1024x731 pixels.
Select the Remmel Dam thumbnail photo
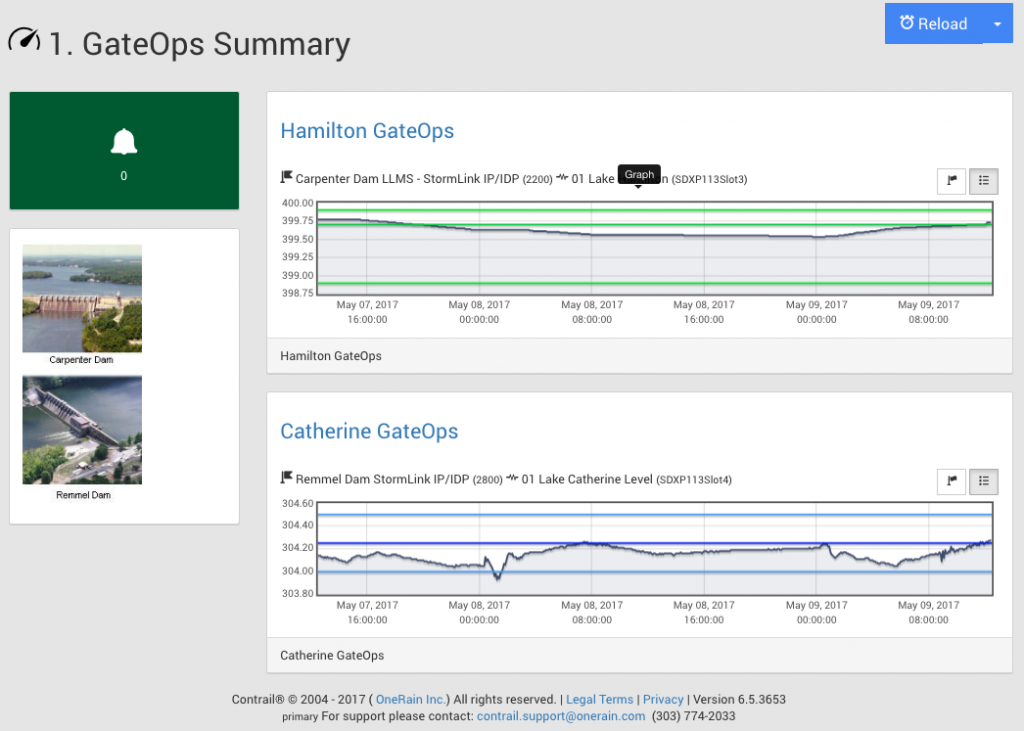(x=82, y=430)
